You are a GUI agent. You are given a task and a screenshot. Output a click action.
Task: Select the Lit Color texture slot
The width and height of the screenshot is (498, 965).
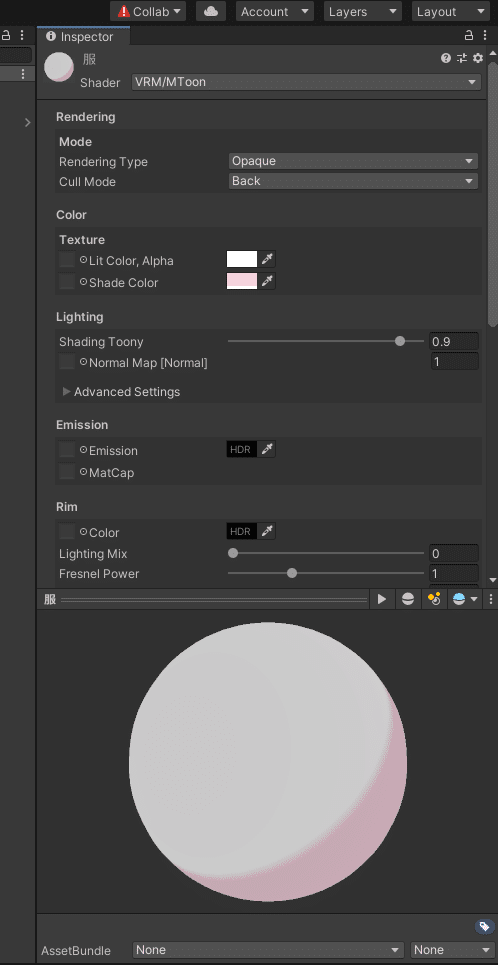pyautogui.click(x=67, y=260)
